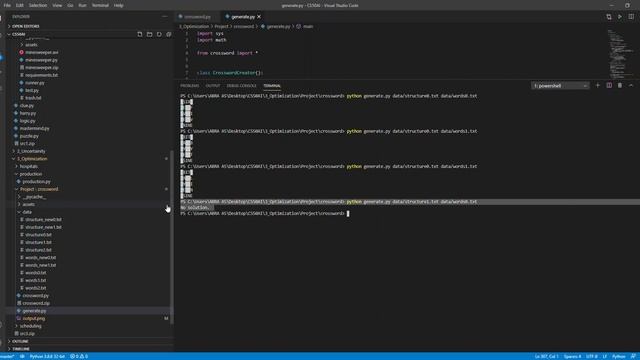Create a new terminal with plus icon
Image resolution: width=640 pixels, height=360 pixels.
[x=598, y=86]
